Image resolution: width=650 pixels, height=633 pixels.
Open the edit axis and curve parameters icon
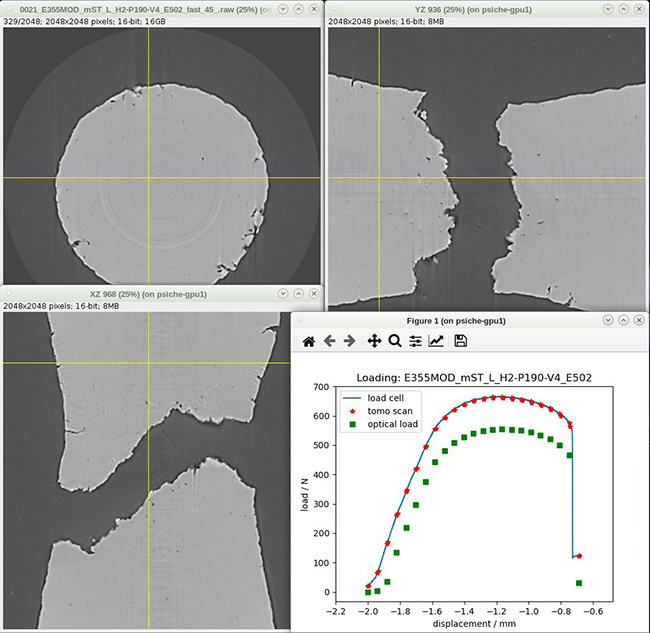point(436,341)
